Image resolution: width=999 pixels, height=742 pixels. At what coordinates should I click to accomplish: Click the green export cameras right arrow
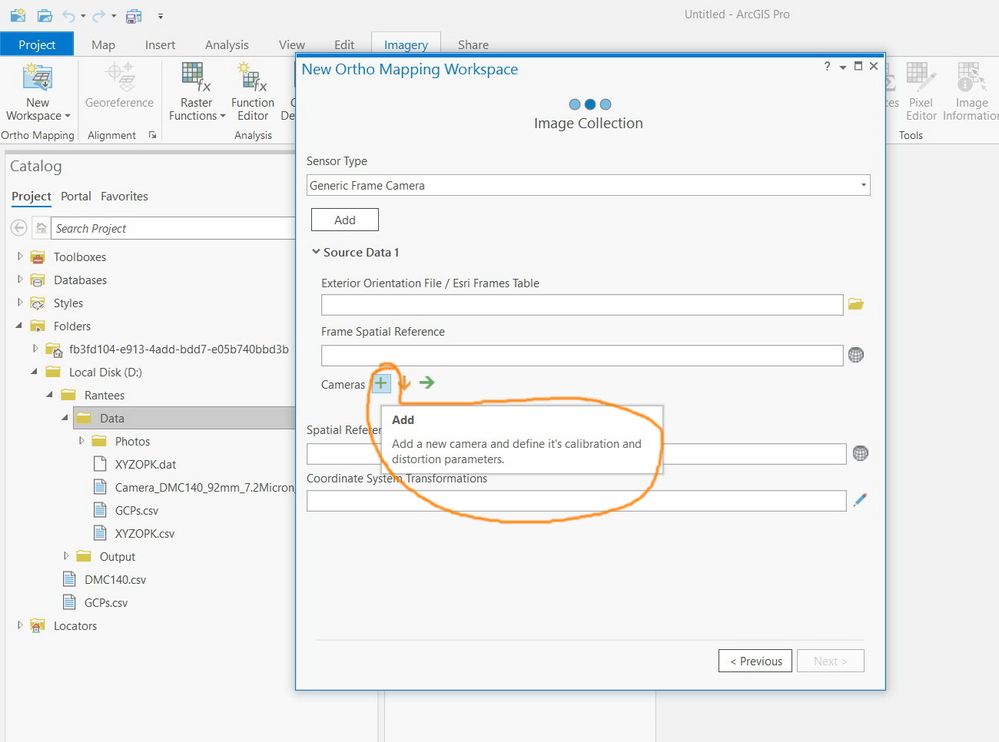coord(427,382)
